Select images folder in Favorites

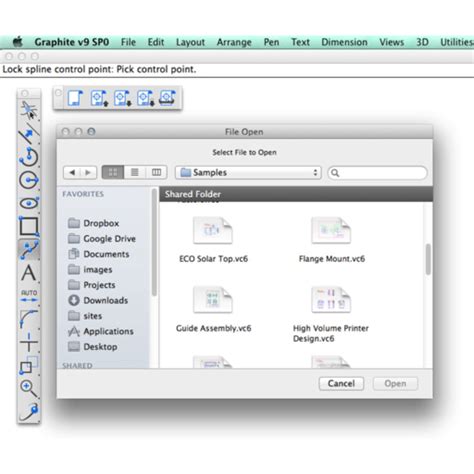coord(90,269)
